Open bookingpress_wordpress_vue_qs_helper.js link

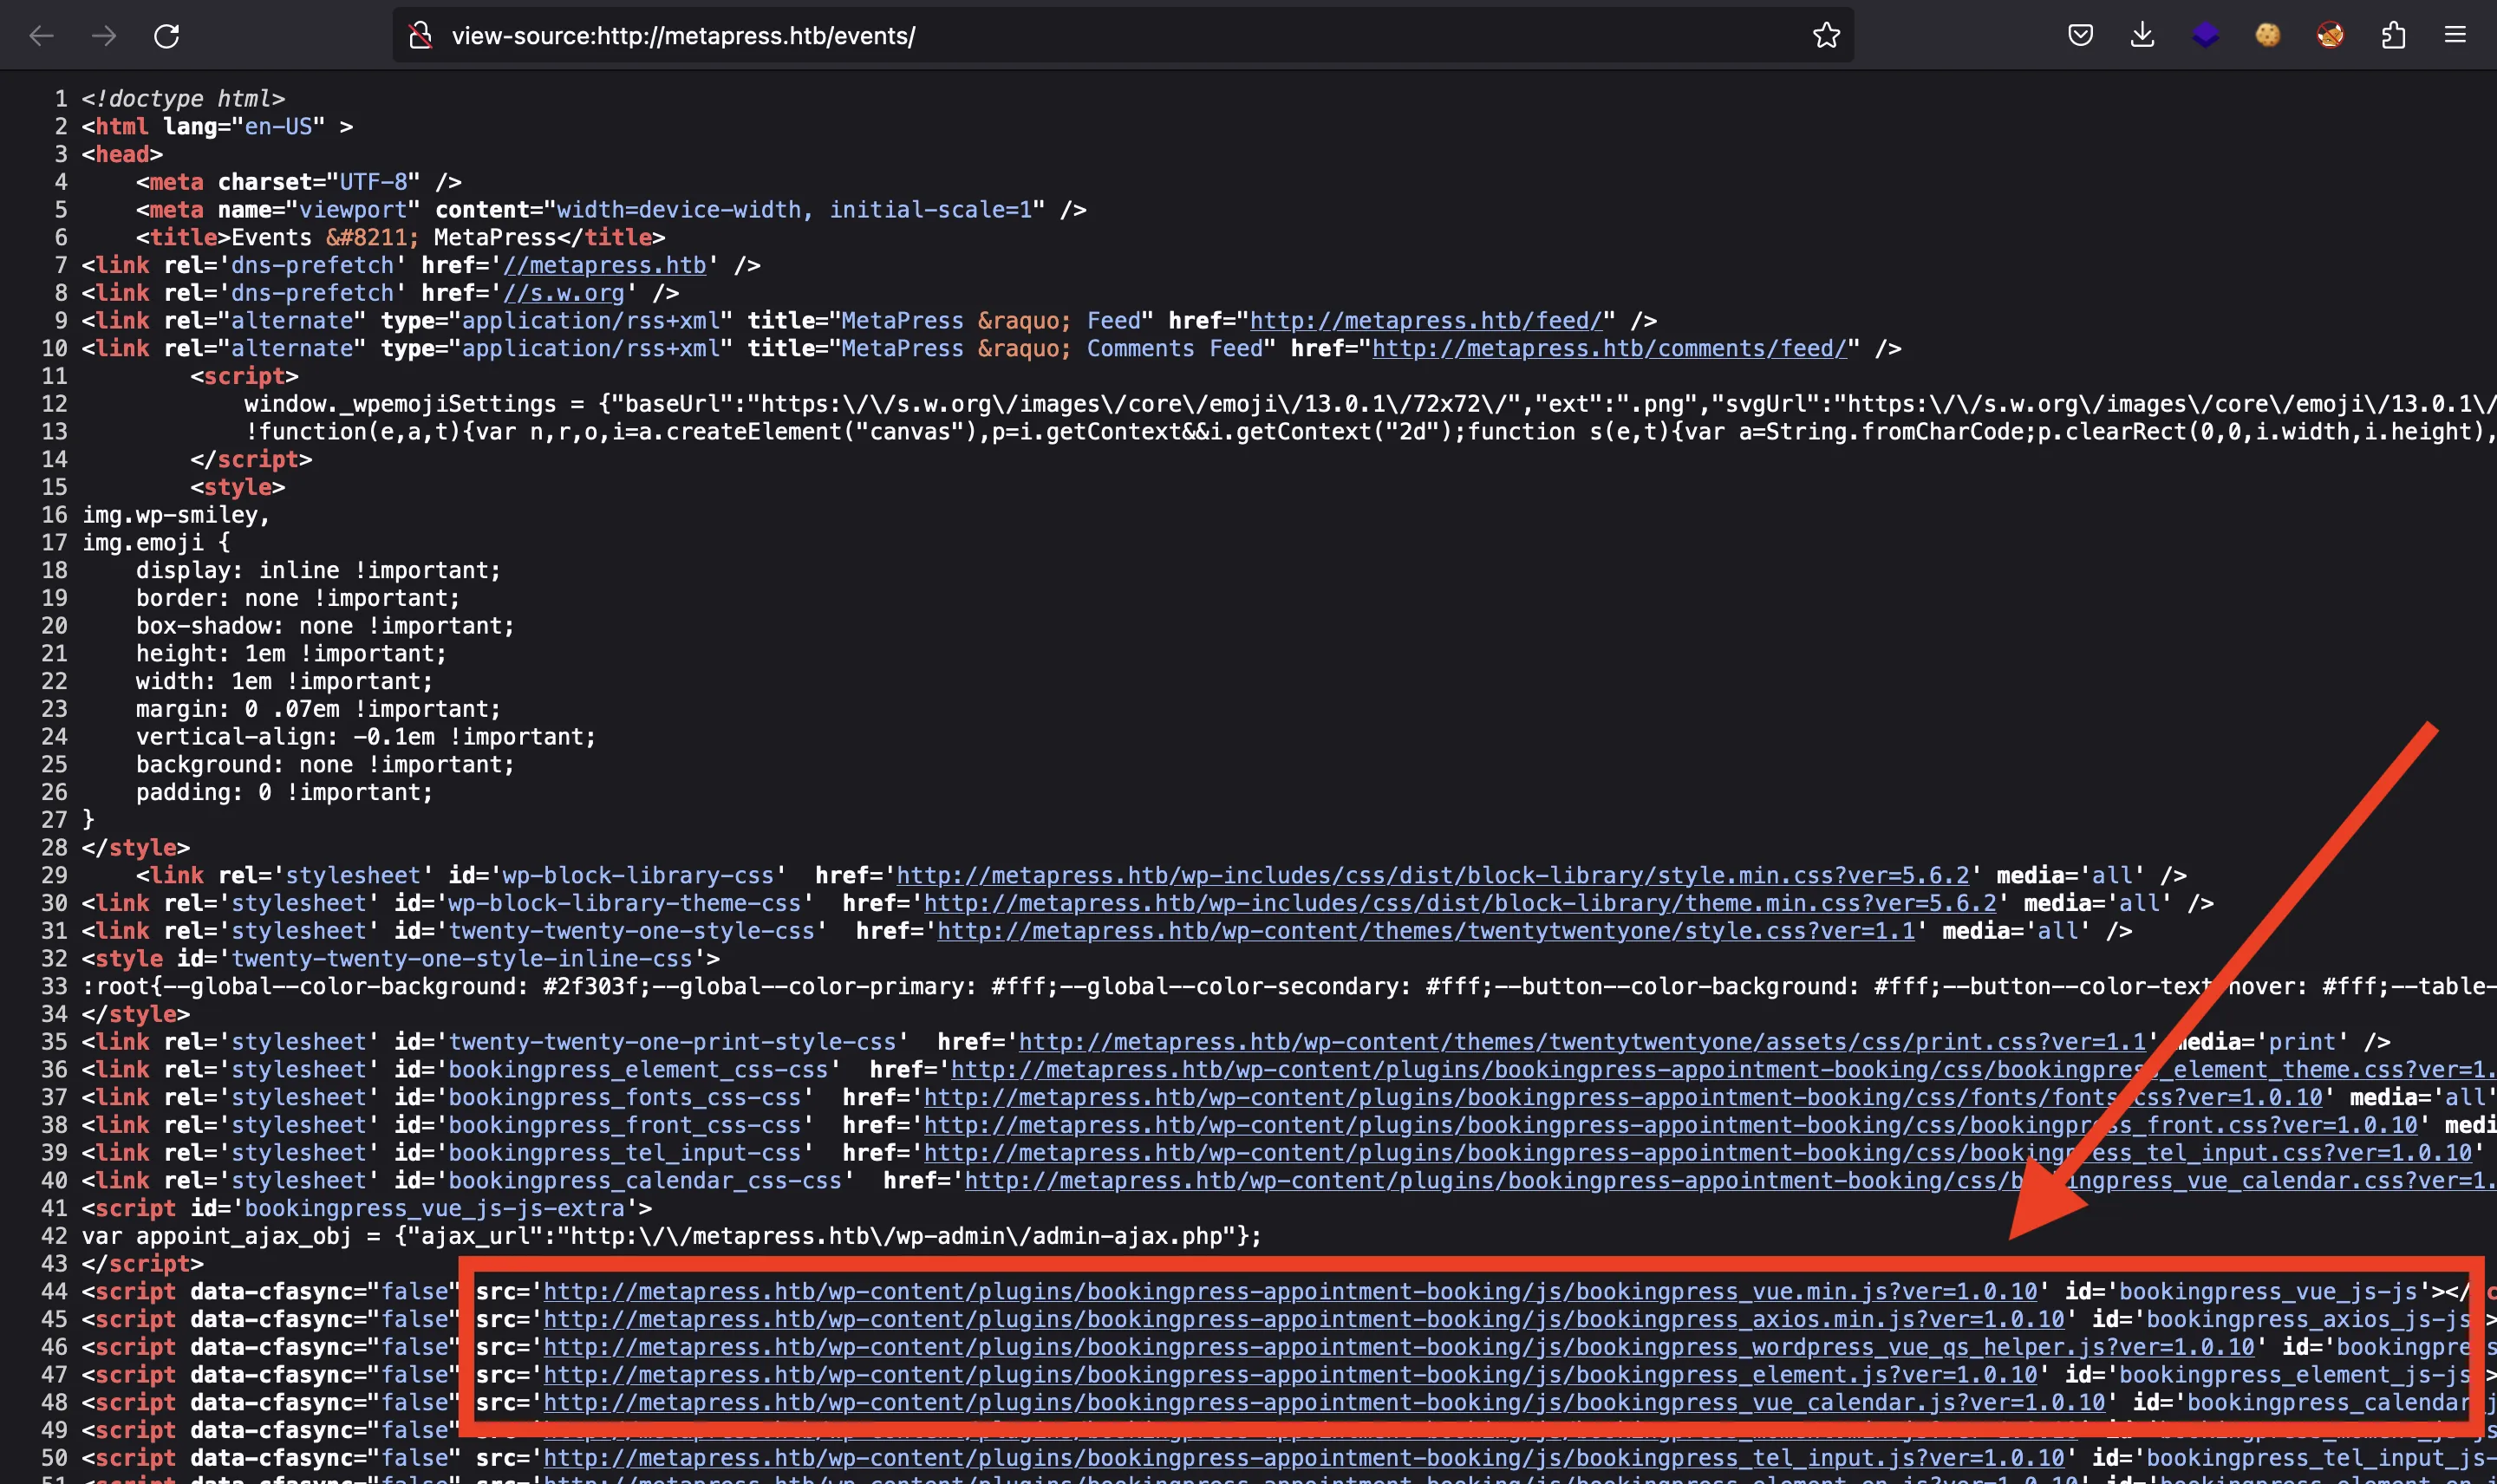point(1399,1348)
